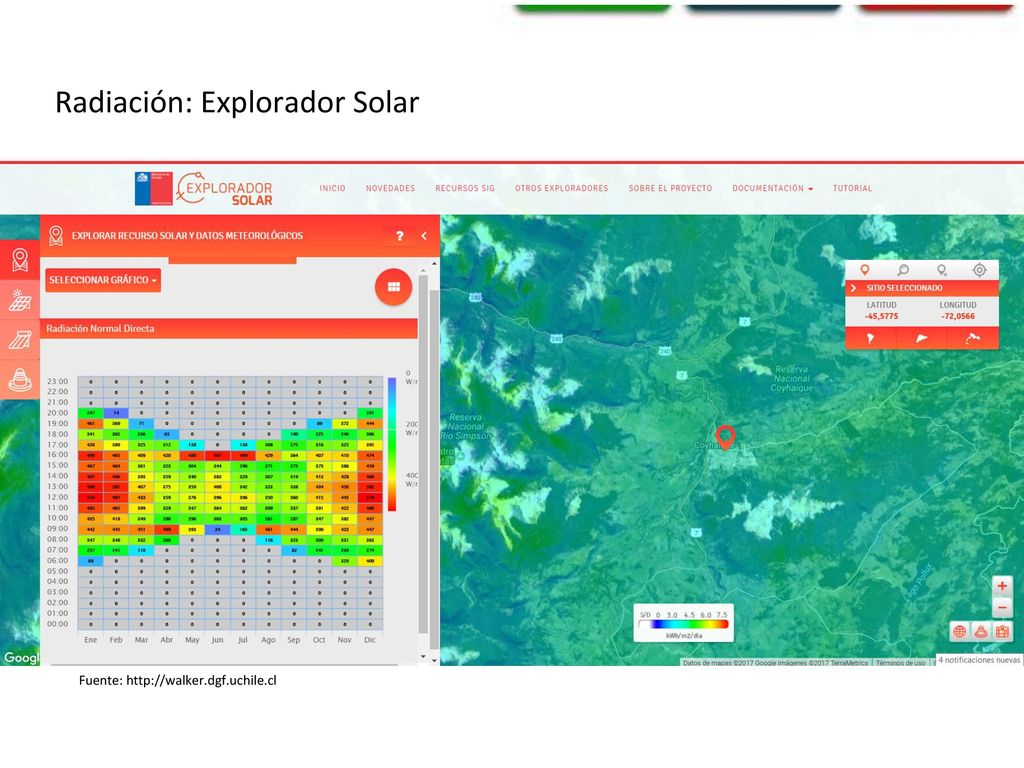Open Sobre el Proyecto page
The width and height of the screenshot is (1024, 768).
click(x=670, y=188)
